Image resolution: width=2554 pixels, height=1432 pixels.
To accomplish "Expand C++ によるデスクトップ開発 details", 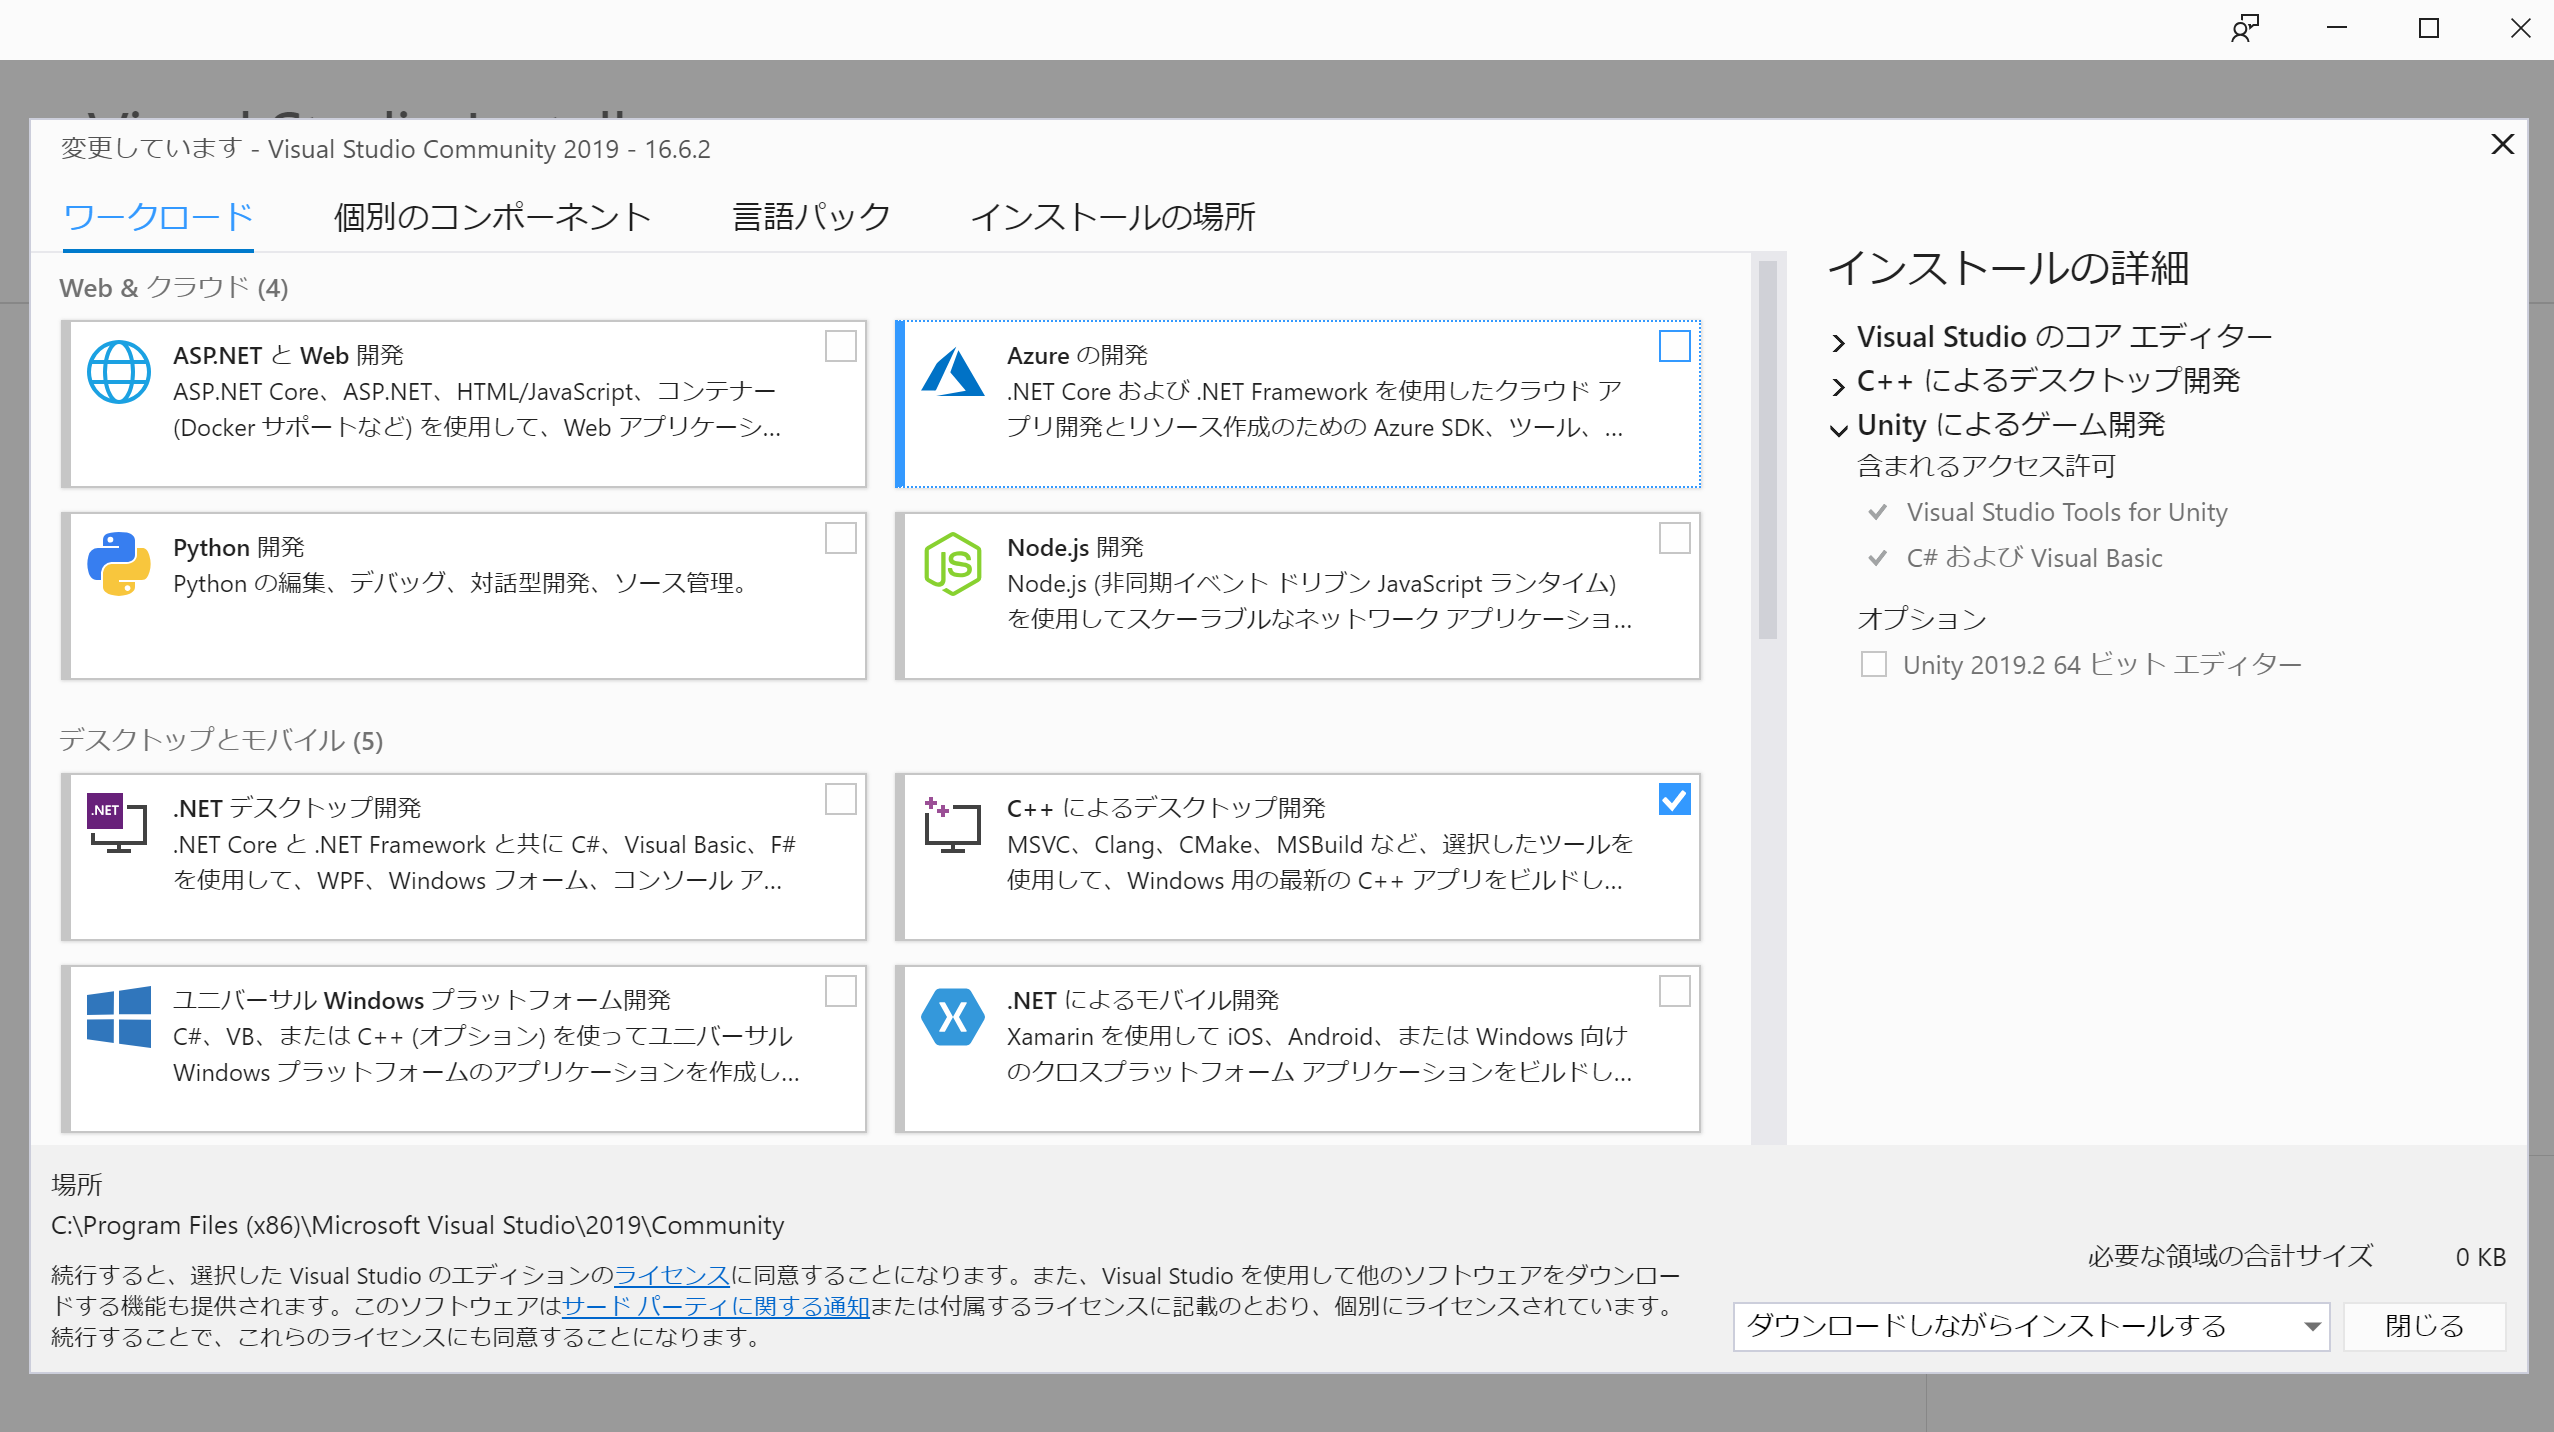I will [1838, 385].
